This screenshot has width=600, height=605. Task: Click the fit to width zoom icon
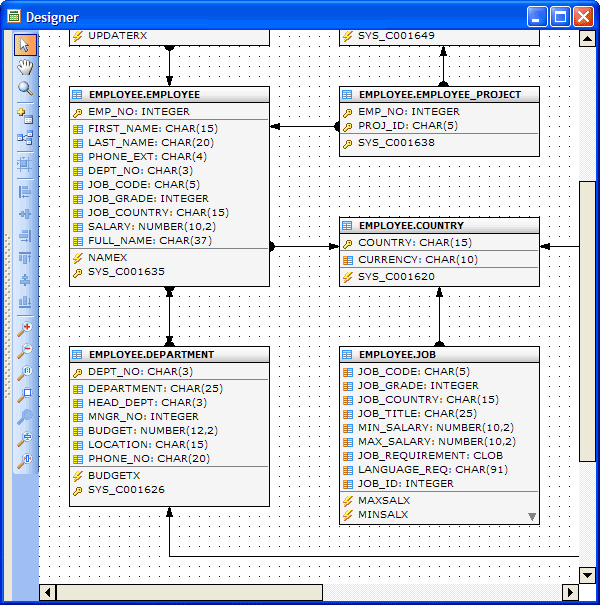(x=25, y=461)
